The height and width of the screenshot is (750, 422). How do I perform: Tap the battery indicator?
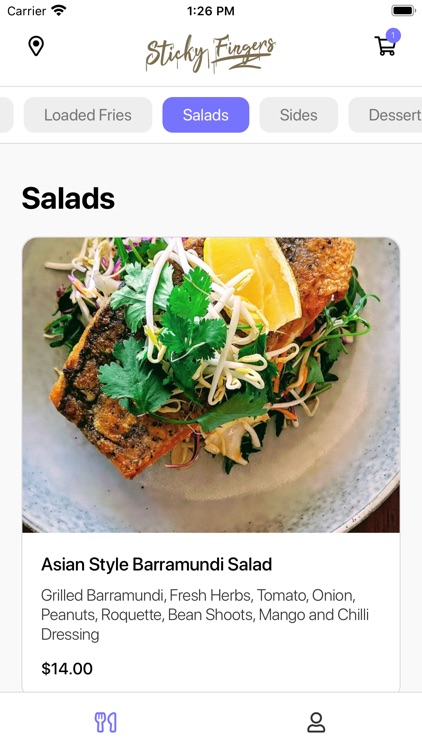tap(403, 11)
